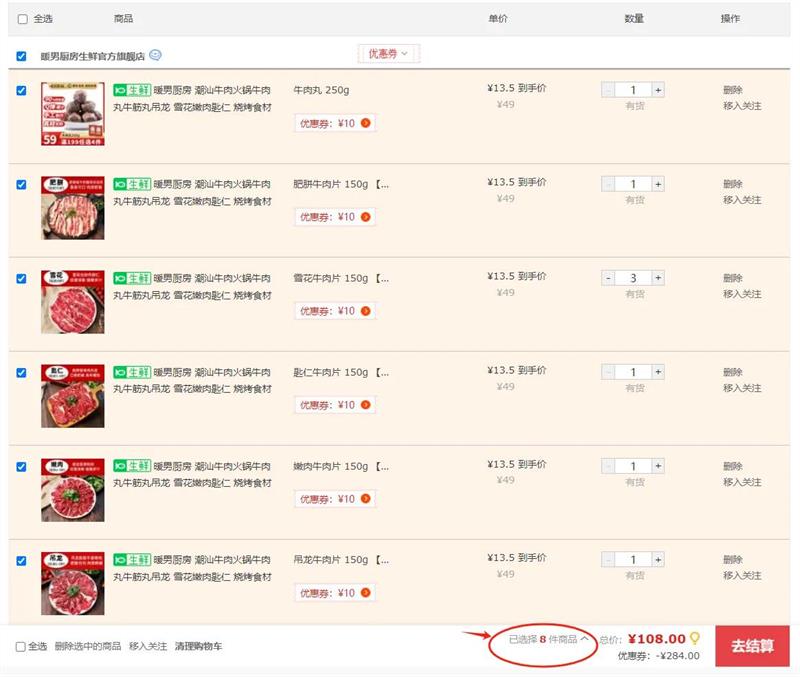
Task: Click 清理购物车 in the bottom bar
Action: click(x=198, y=646)
